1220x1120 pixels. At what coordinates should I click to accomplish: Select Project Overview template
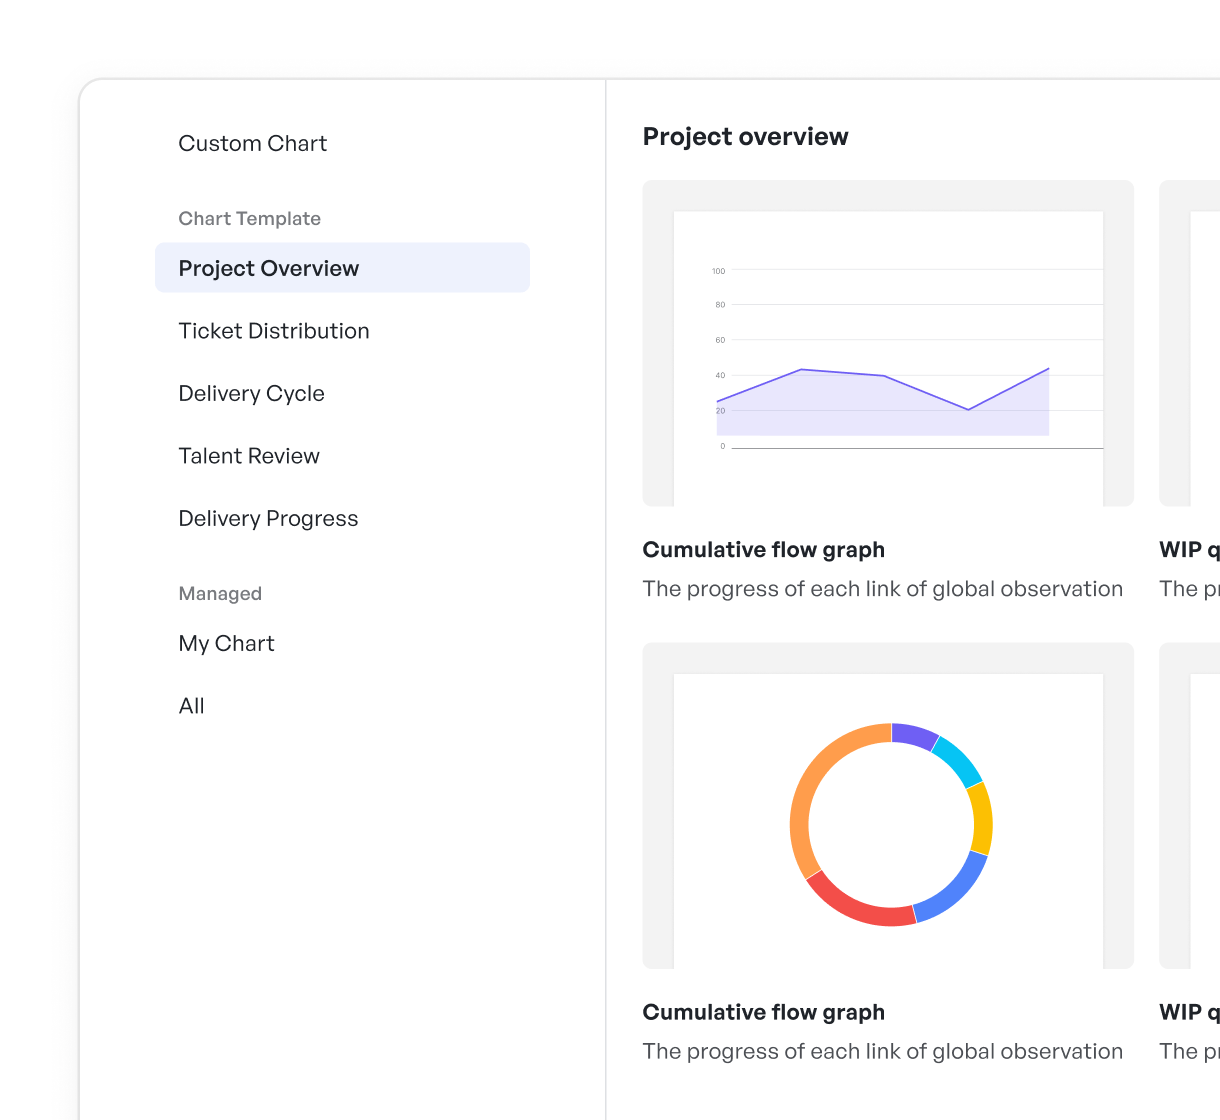pos(342,268)
